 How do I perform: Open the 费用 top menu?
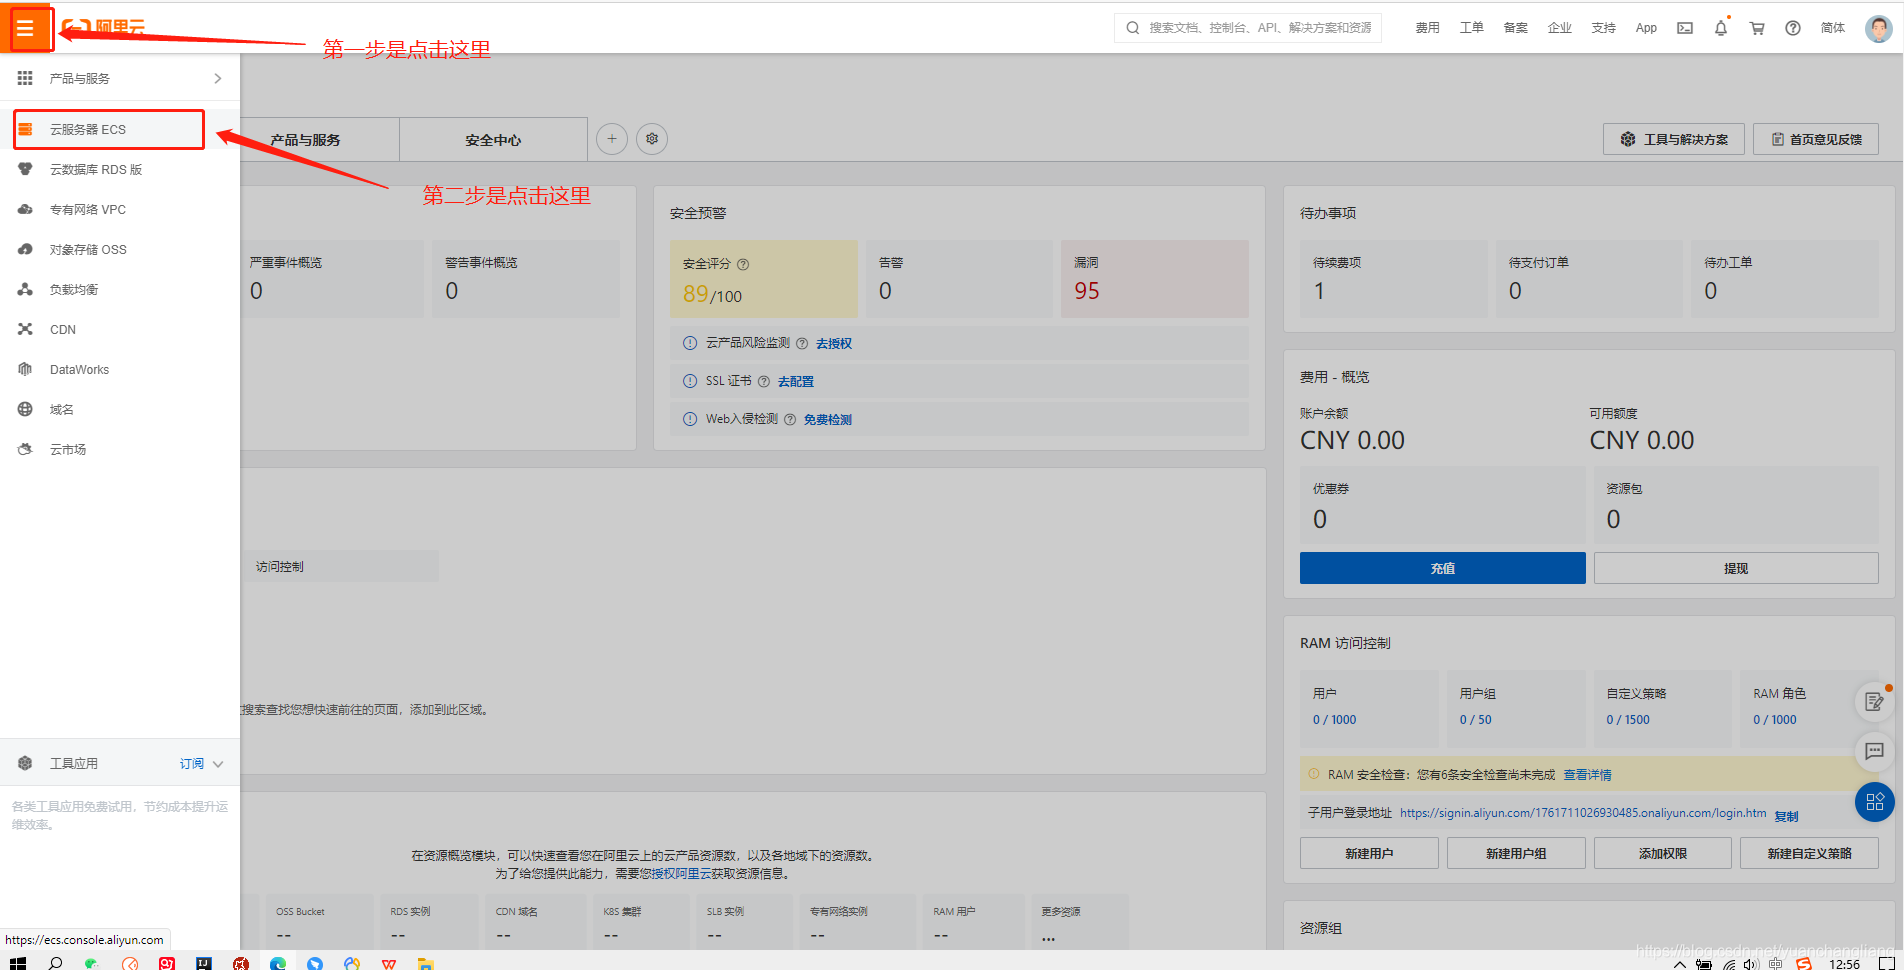pyautogui.click(x=1428, y=28)
